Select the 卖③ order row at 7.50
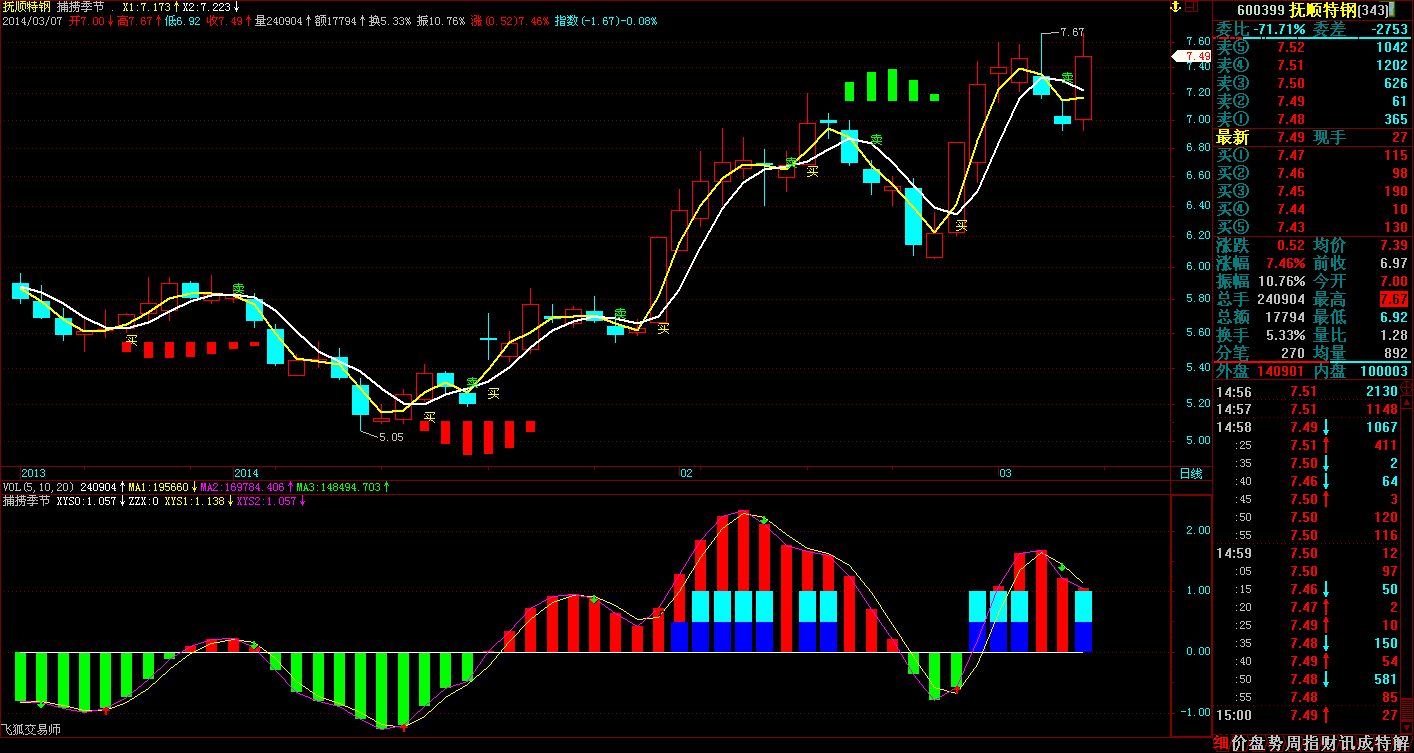Screen dimensions: 1414x753 point(1312,83)
